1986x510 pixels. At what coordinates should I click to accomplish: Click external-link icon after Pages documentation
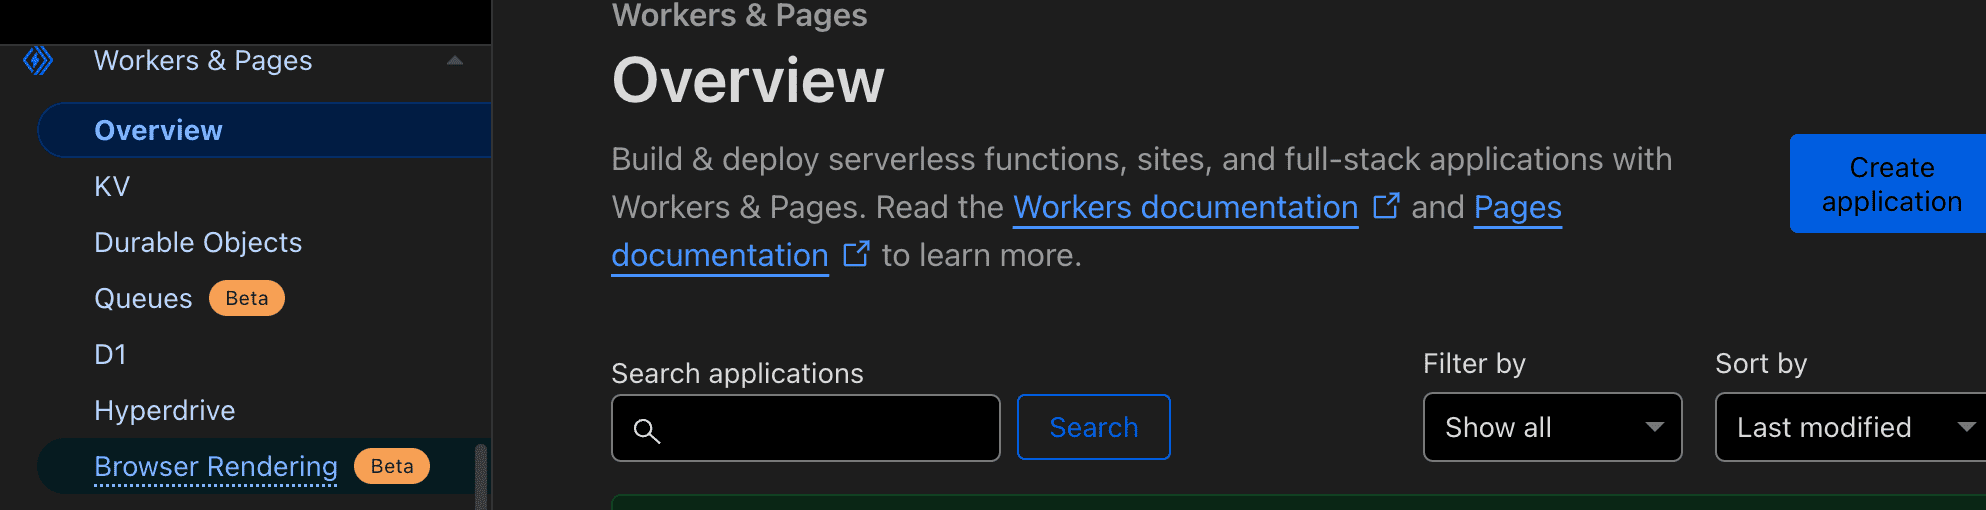click(x=857, y=253)
